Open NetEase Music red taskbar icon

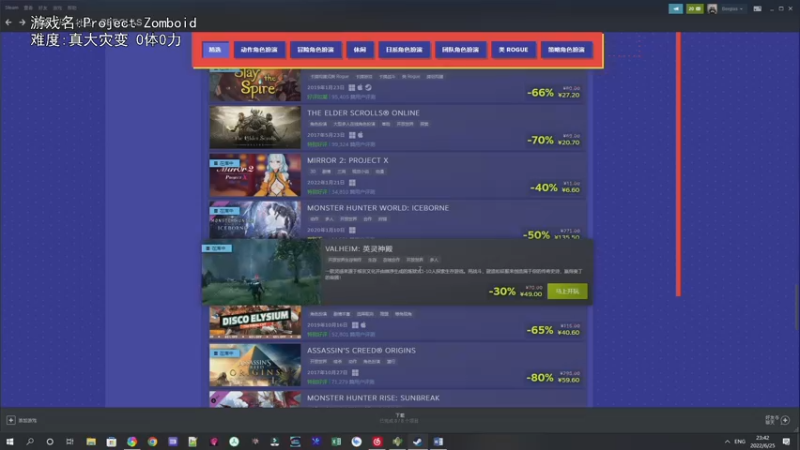click(x=377, y=441)
